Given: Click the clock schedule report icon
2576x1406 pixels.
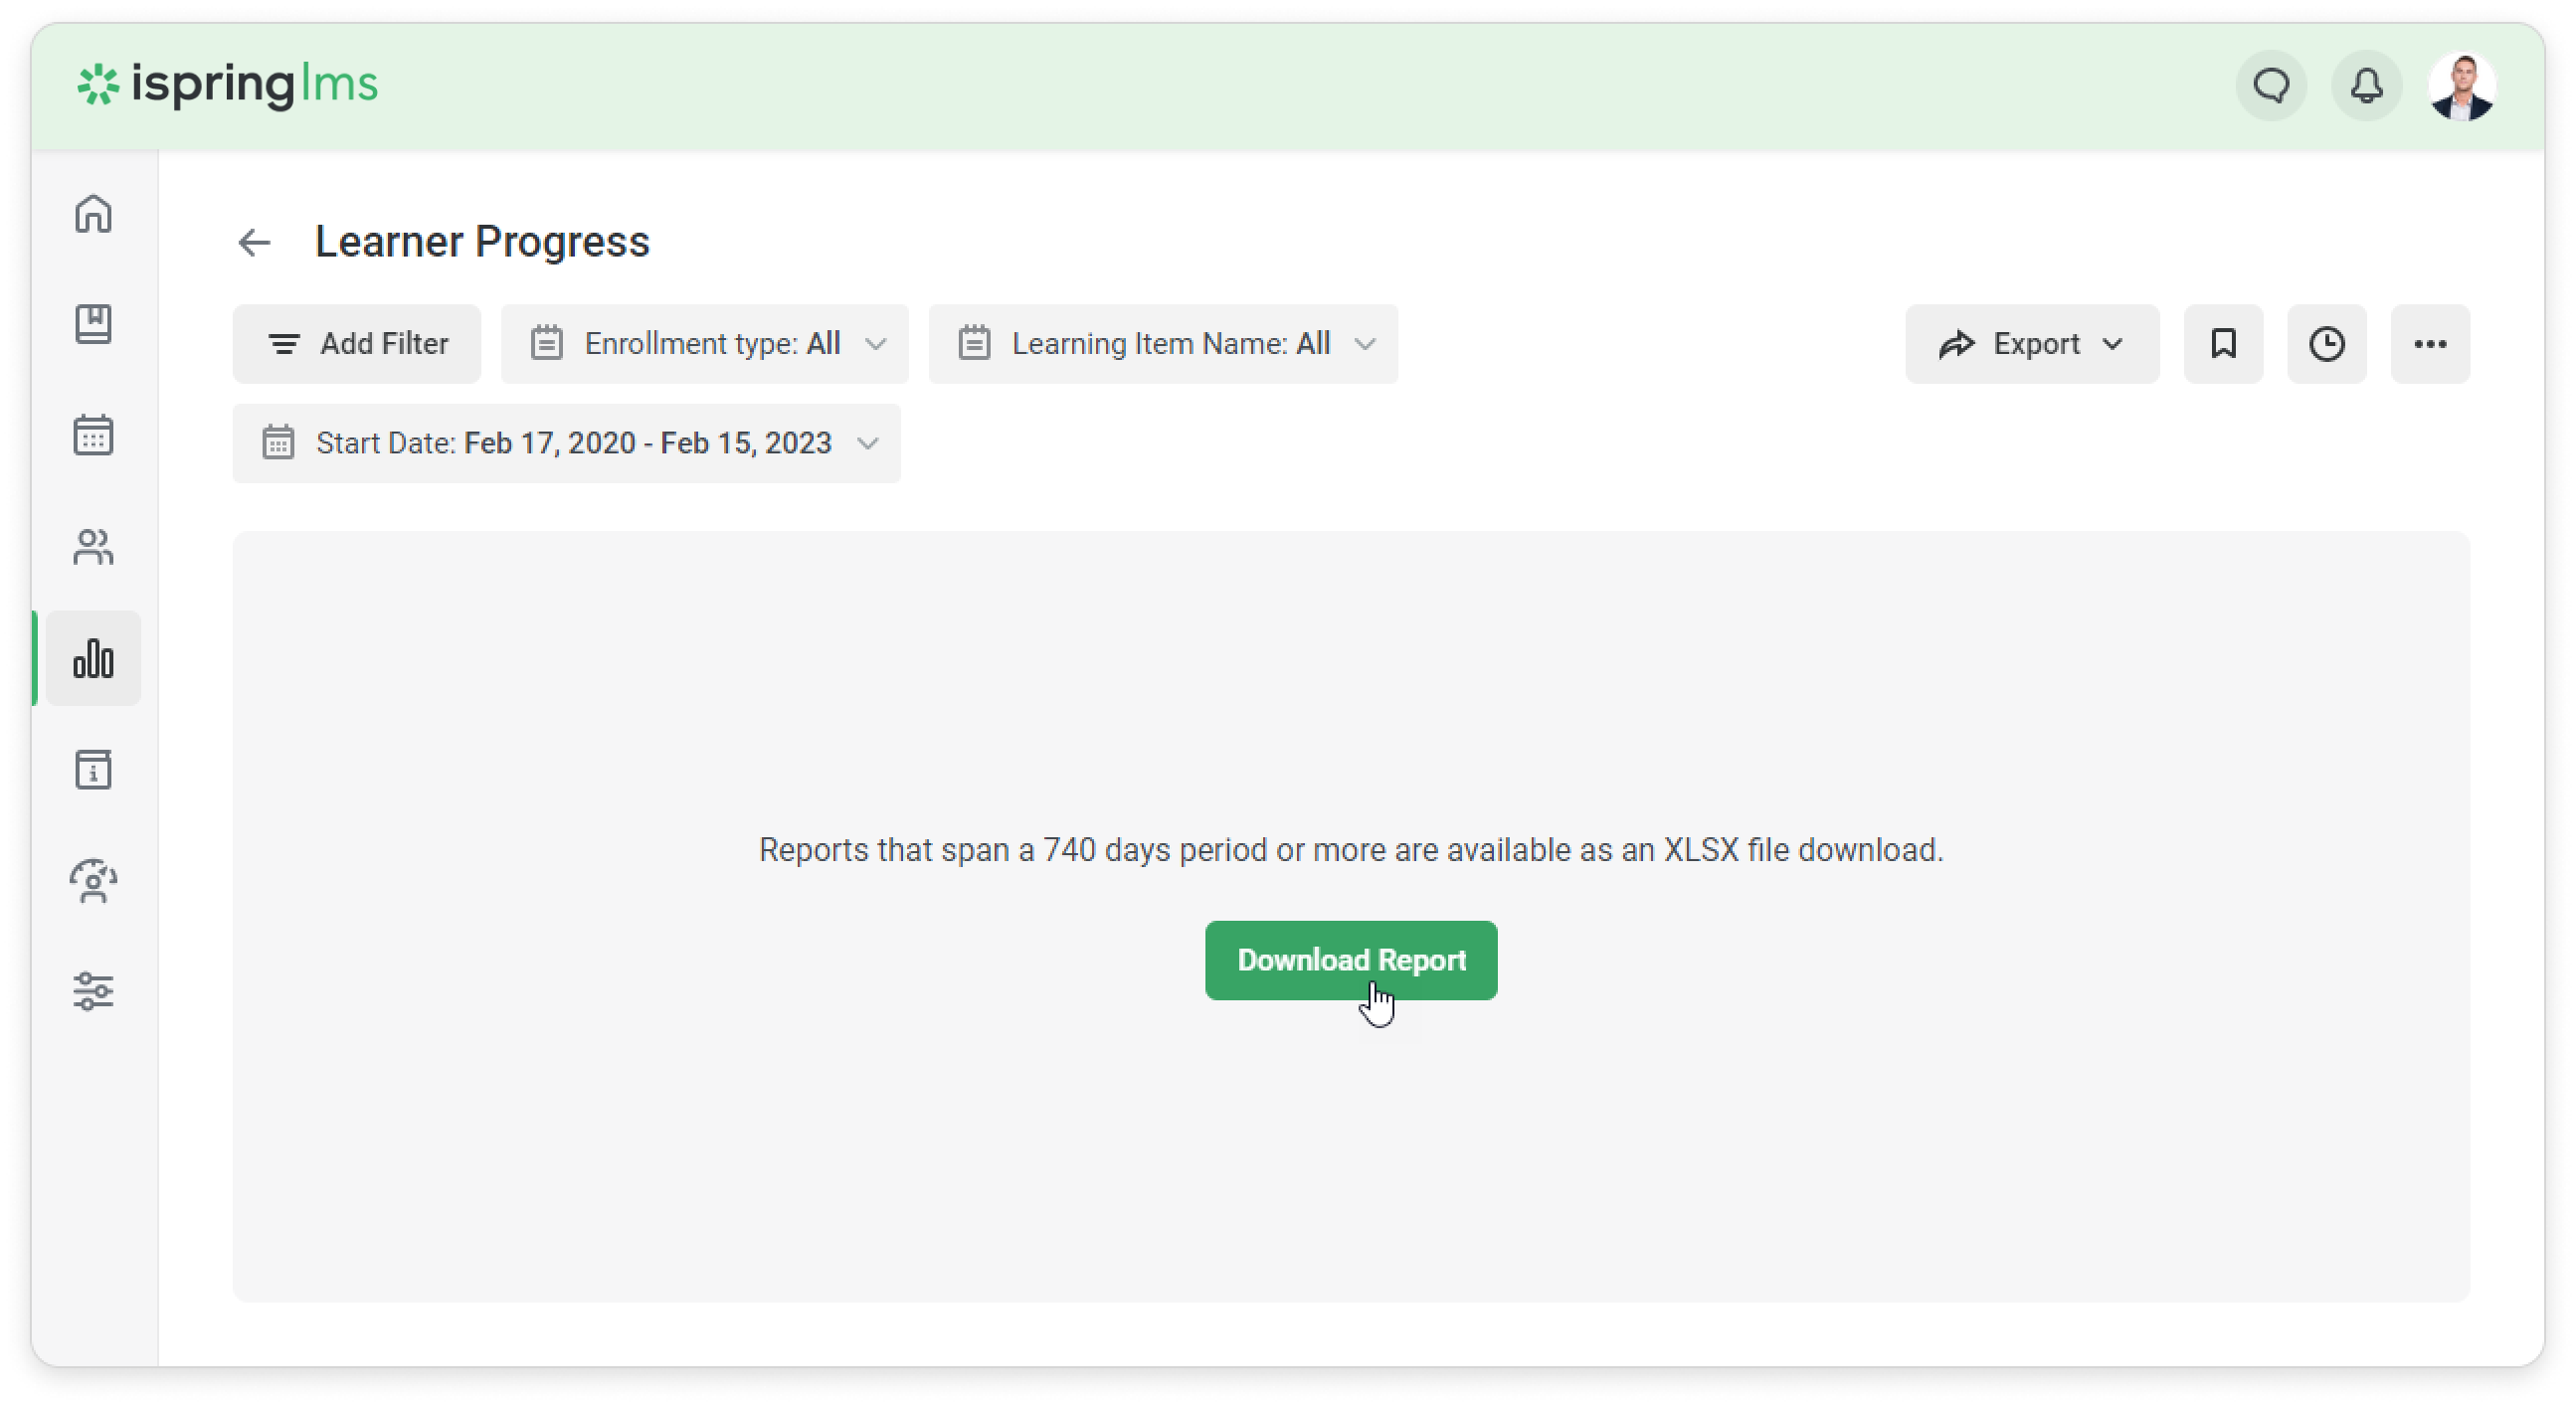Looking at the screenshot, I should point(2326,344).
